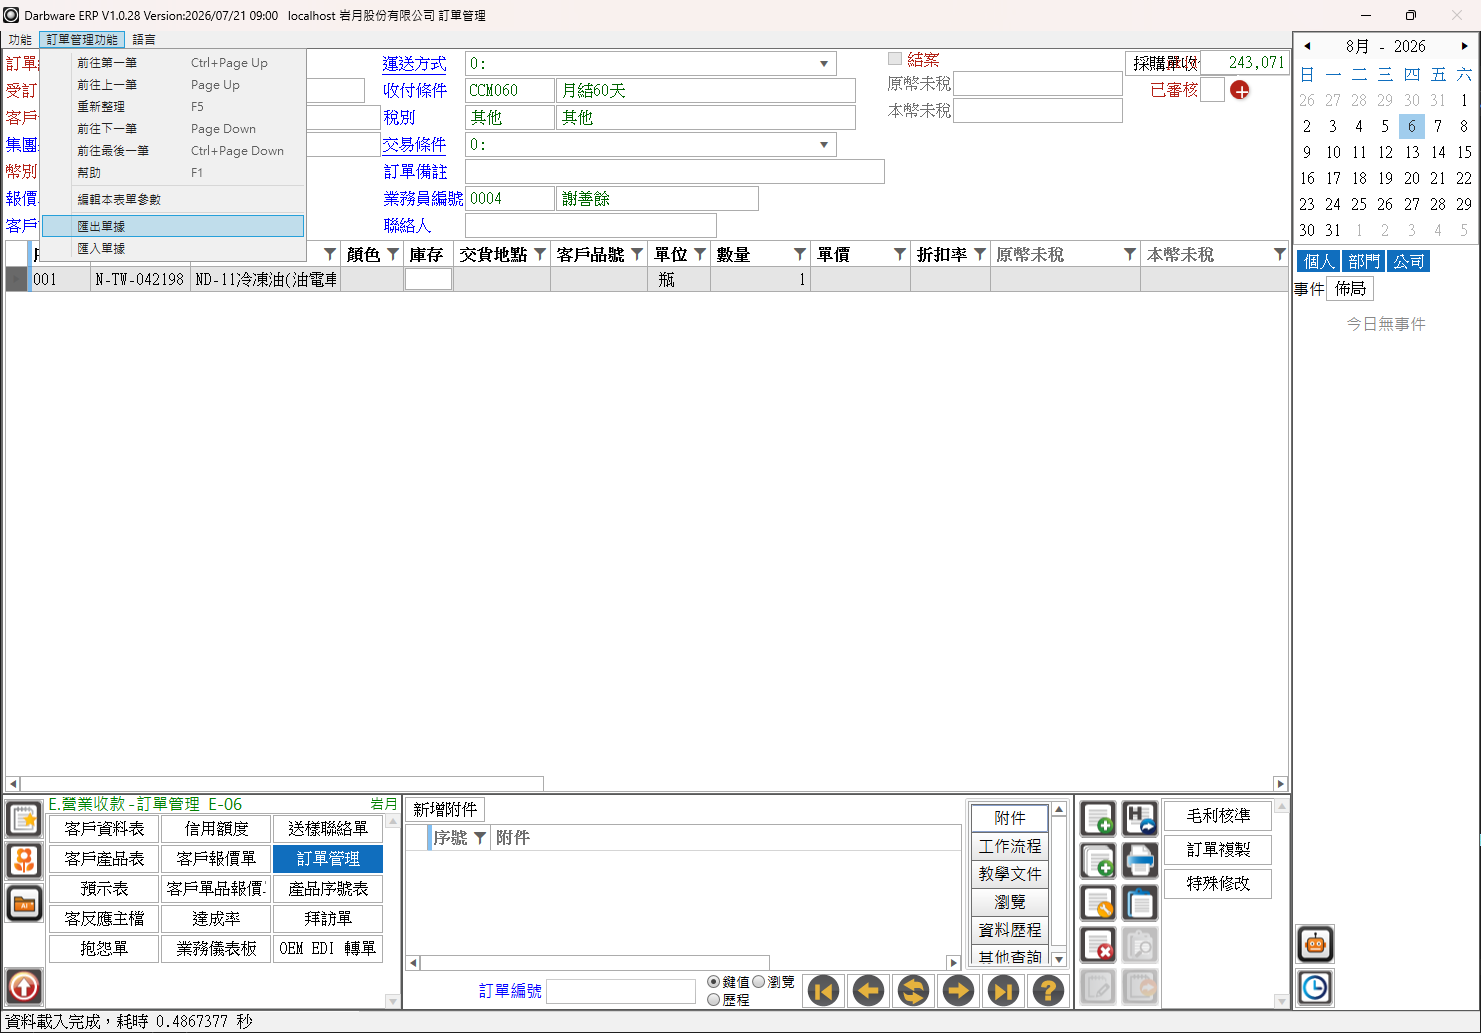Viewport: 1481px width, 1033px height.
Task: Open the 業務儀表板 module
Action: point(216,949)
